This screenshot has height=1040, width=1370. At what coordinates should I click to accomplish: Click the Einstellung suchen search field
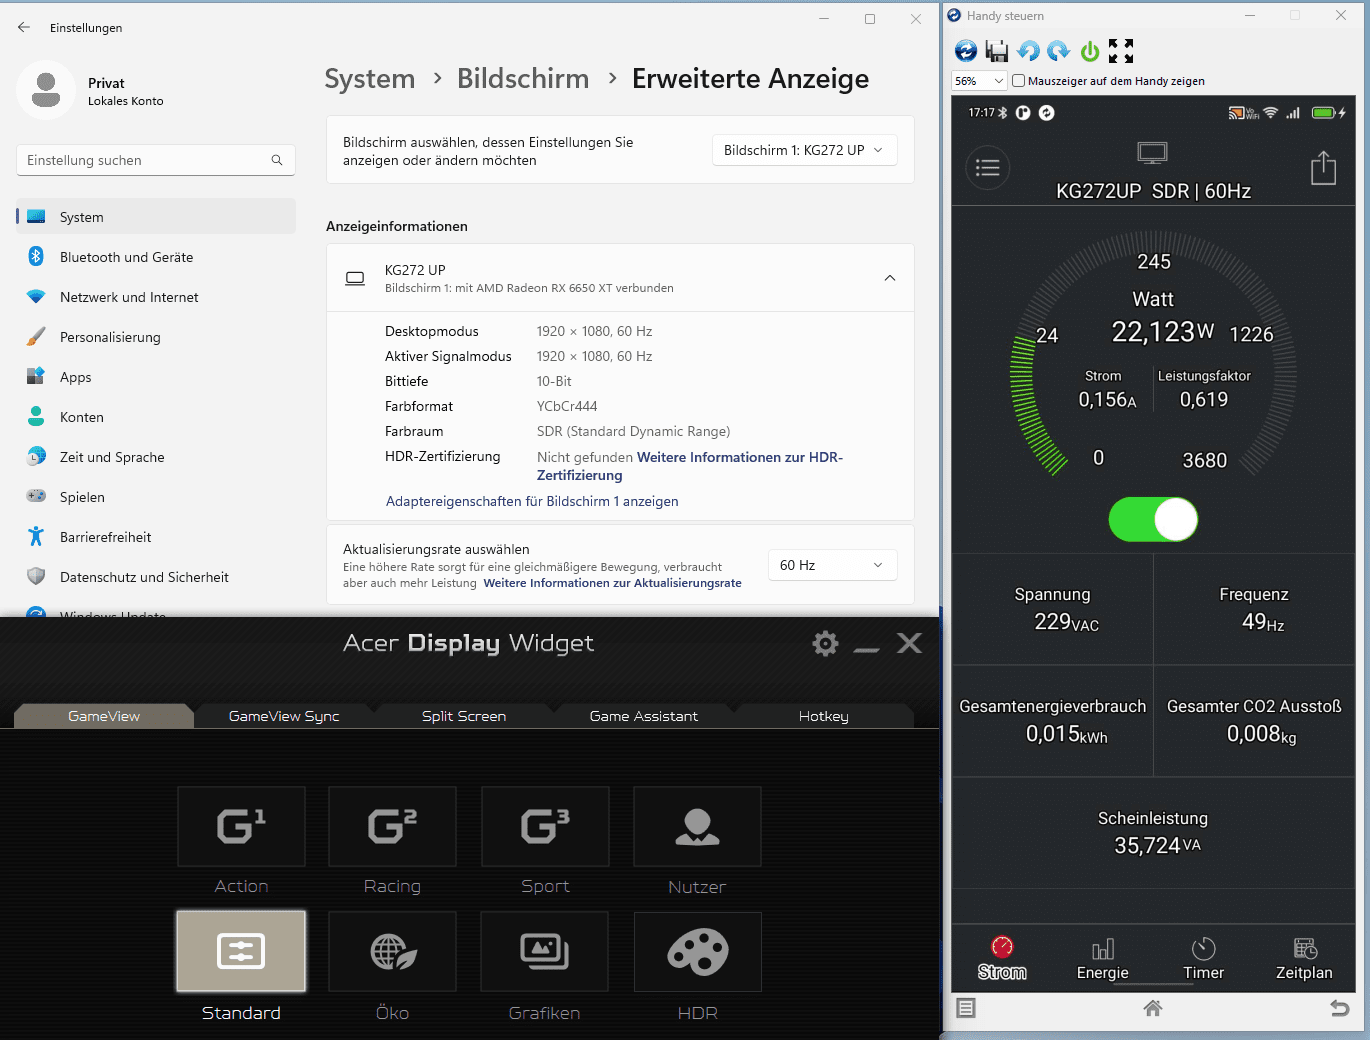coord(156,160)
